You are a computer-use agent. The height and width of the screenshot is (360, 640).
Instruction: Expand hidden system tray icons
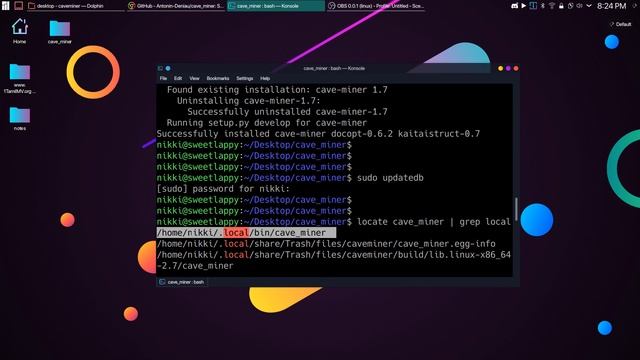point(589,6)
